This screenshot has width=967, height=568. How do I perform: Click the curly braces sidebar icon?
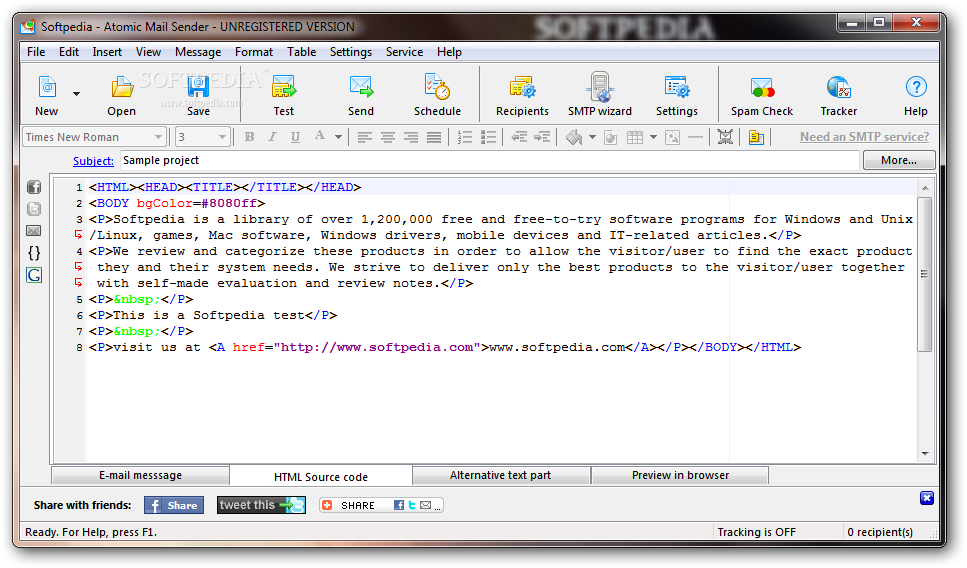pyautogui.click(x=34, y=253)
